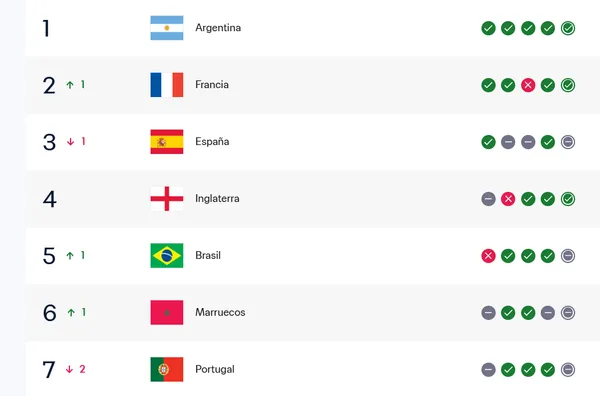Image resolution: width=600 pixels, height=396 pixels.
Task: Click Brasil's red loss result icon
Action: [488, 256]
